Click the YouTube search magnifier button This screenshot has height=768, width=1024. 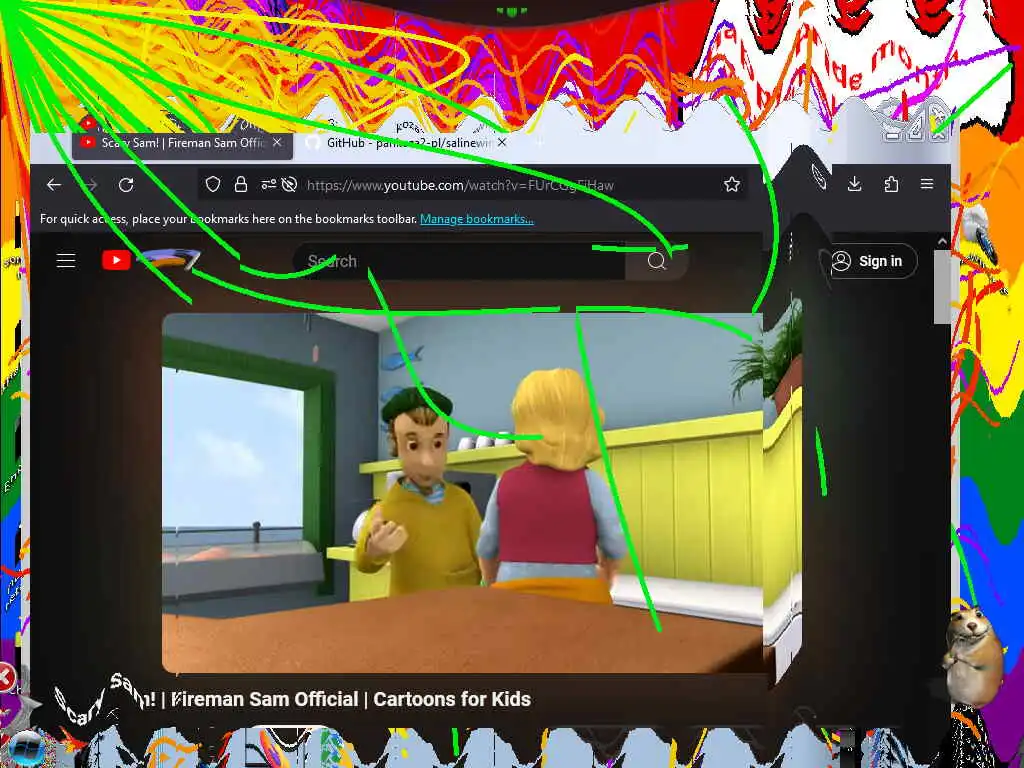point(656,261)
